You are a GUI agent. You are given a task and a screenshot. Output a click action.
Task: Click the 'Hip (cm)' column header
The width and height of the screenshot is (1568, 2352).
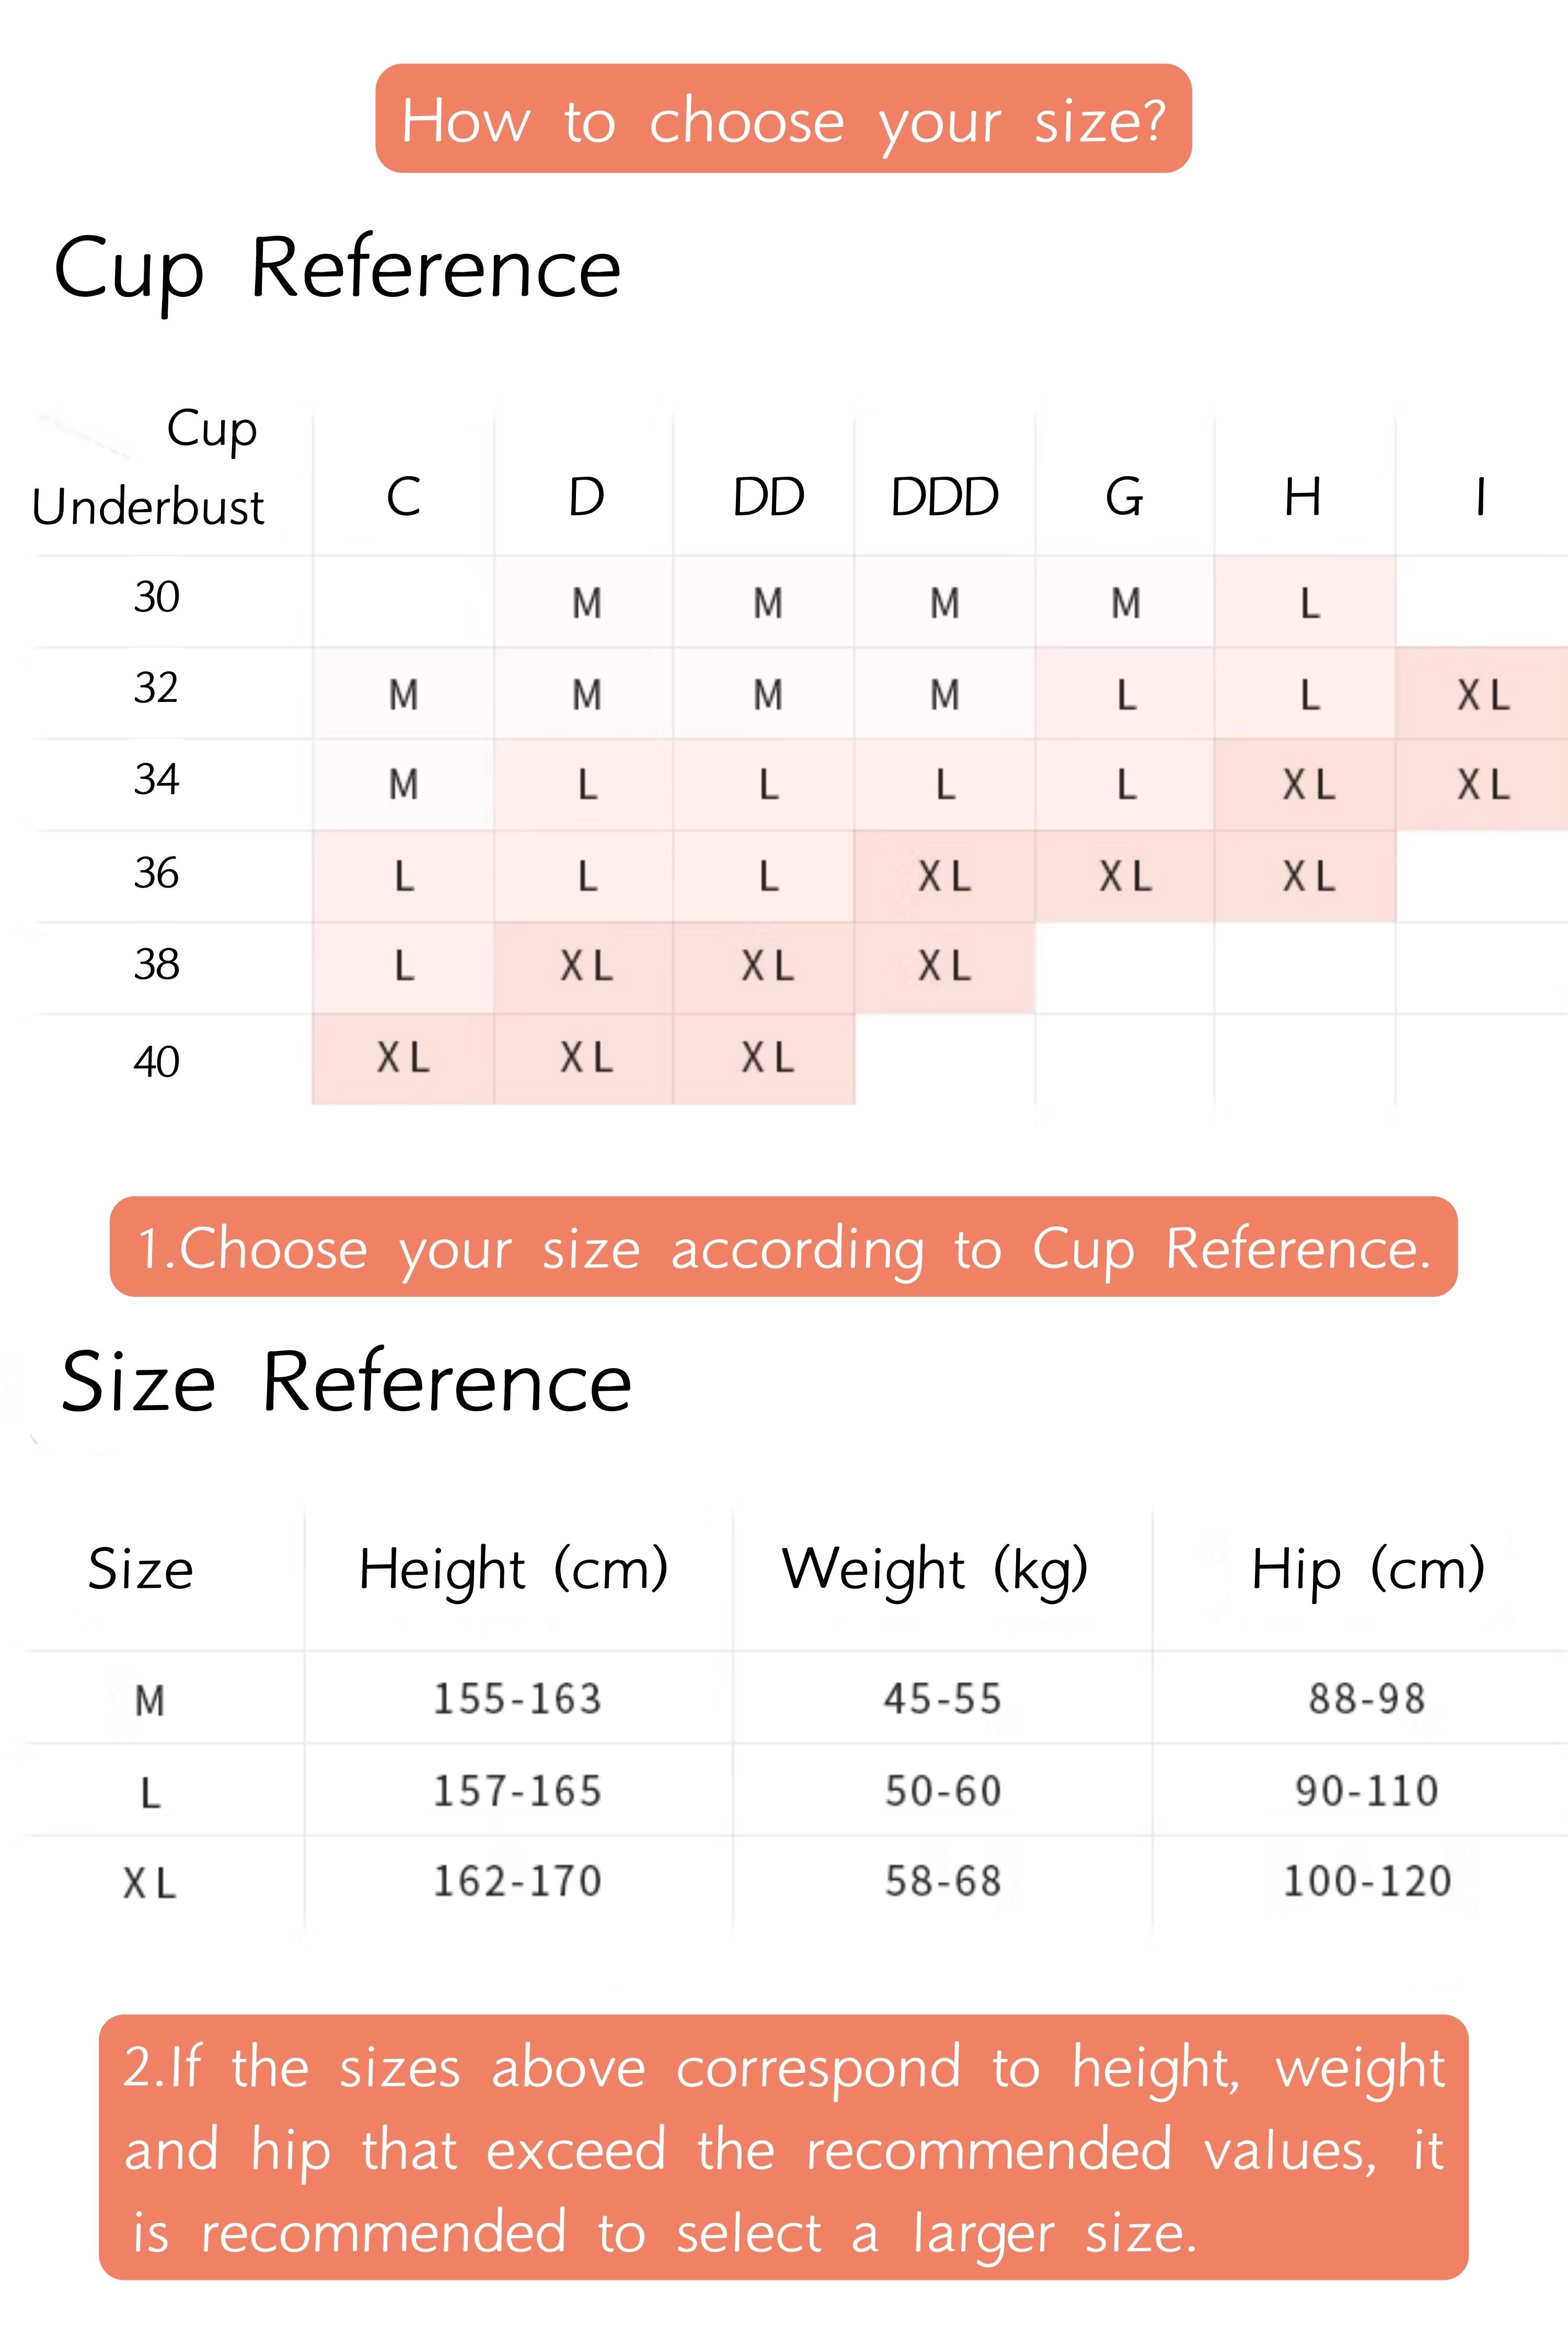click(x=1368, y=1569)
